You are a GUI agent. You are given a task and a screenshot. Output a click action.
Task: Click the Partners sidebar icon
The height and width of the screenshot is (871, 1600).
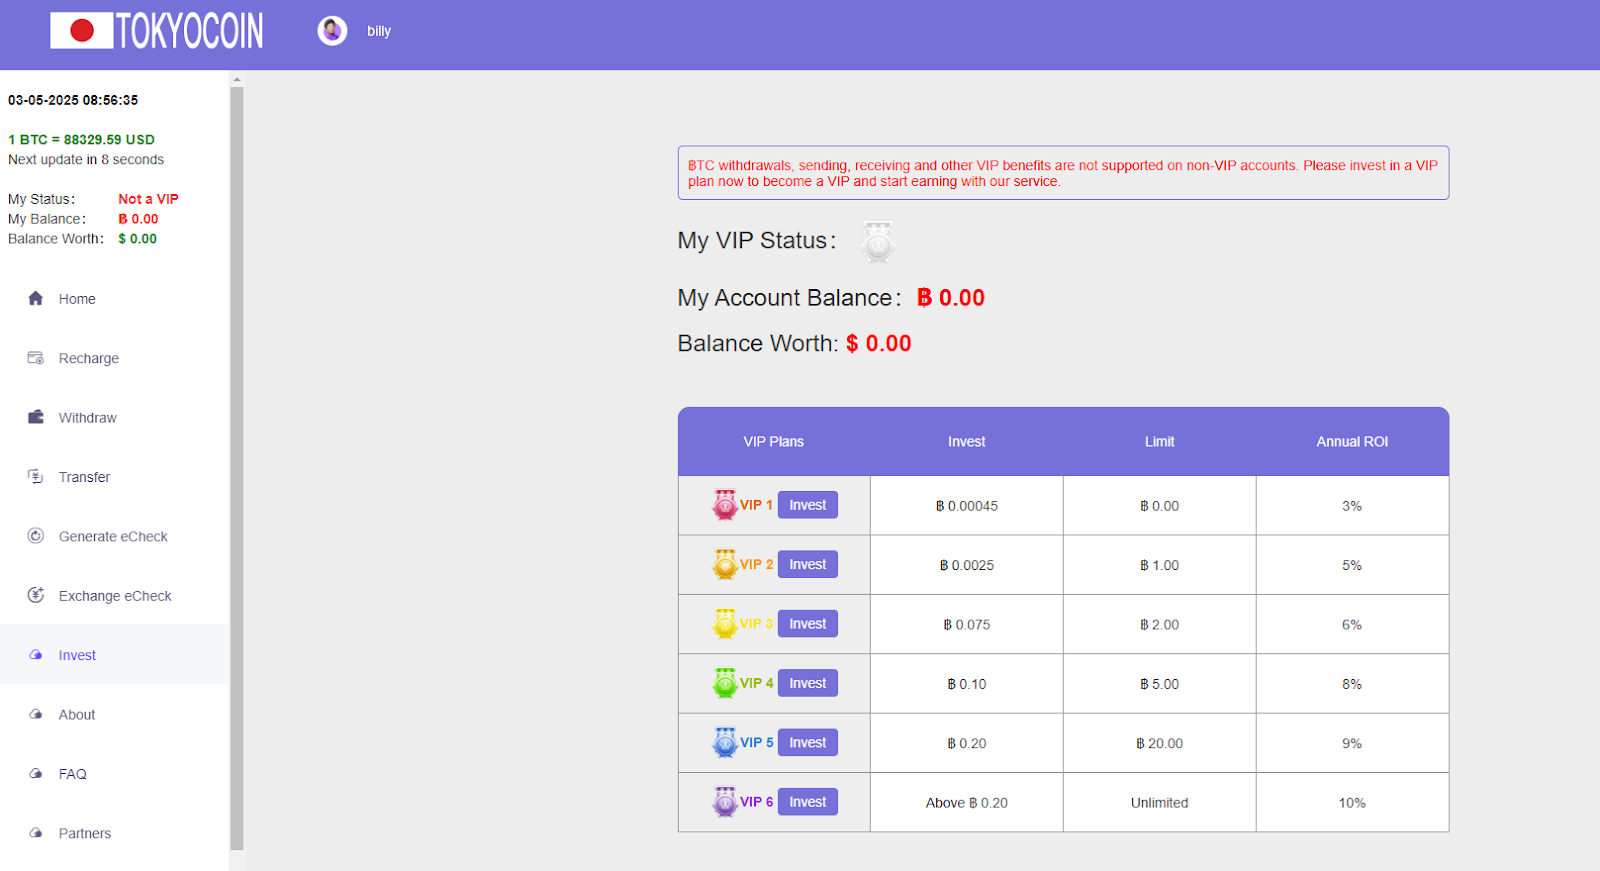(x=36, y=833)
